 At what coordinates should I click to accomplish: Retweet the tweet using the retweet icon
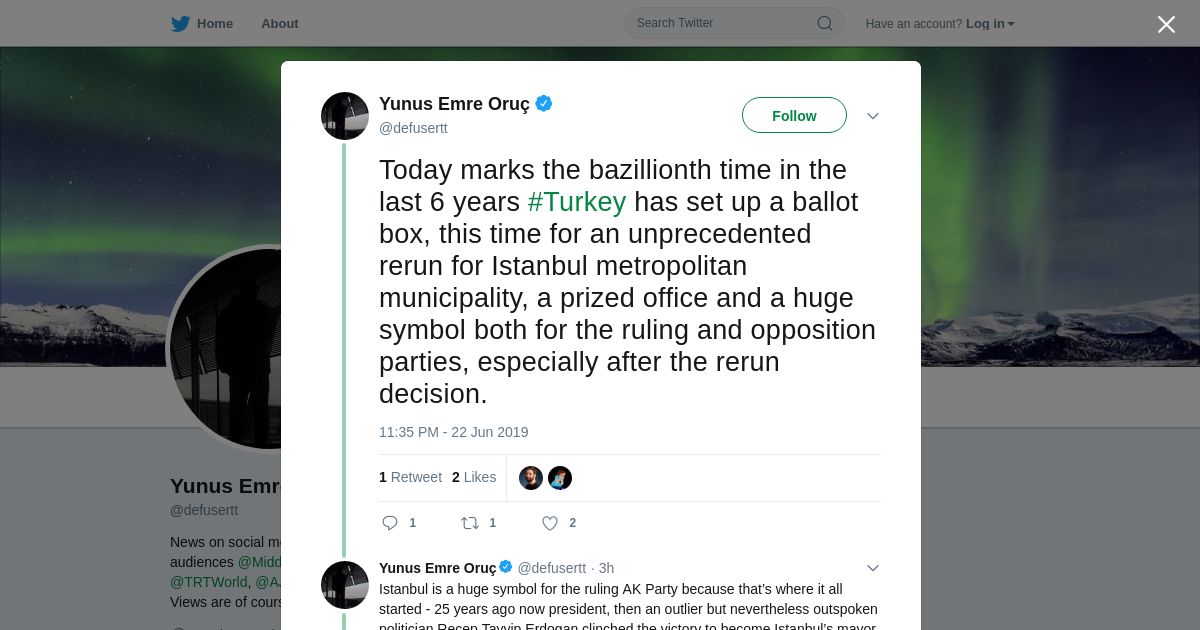469,523
